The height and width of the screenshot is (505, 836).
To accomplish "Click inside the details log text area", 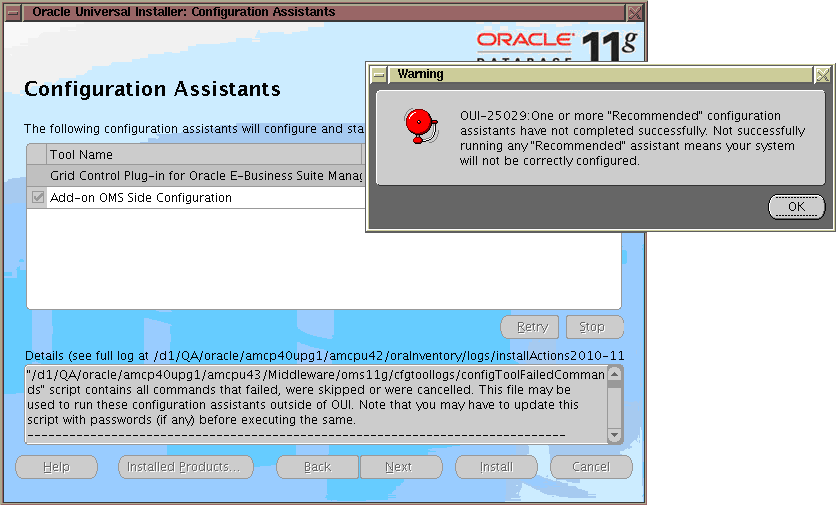I will coord(316,405).
